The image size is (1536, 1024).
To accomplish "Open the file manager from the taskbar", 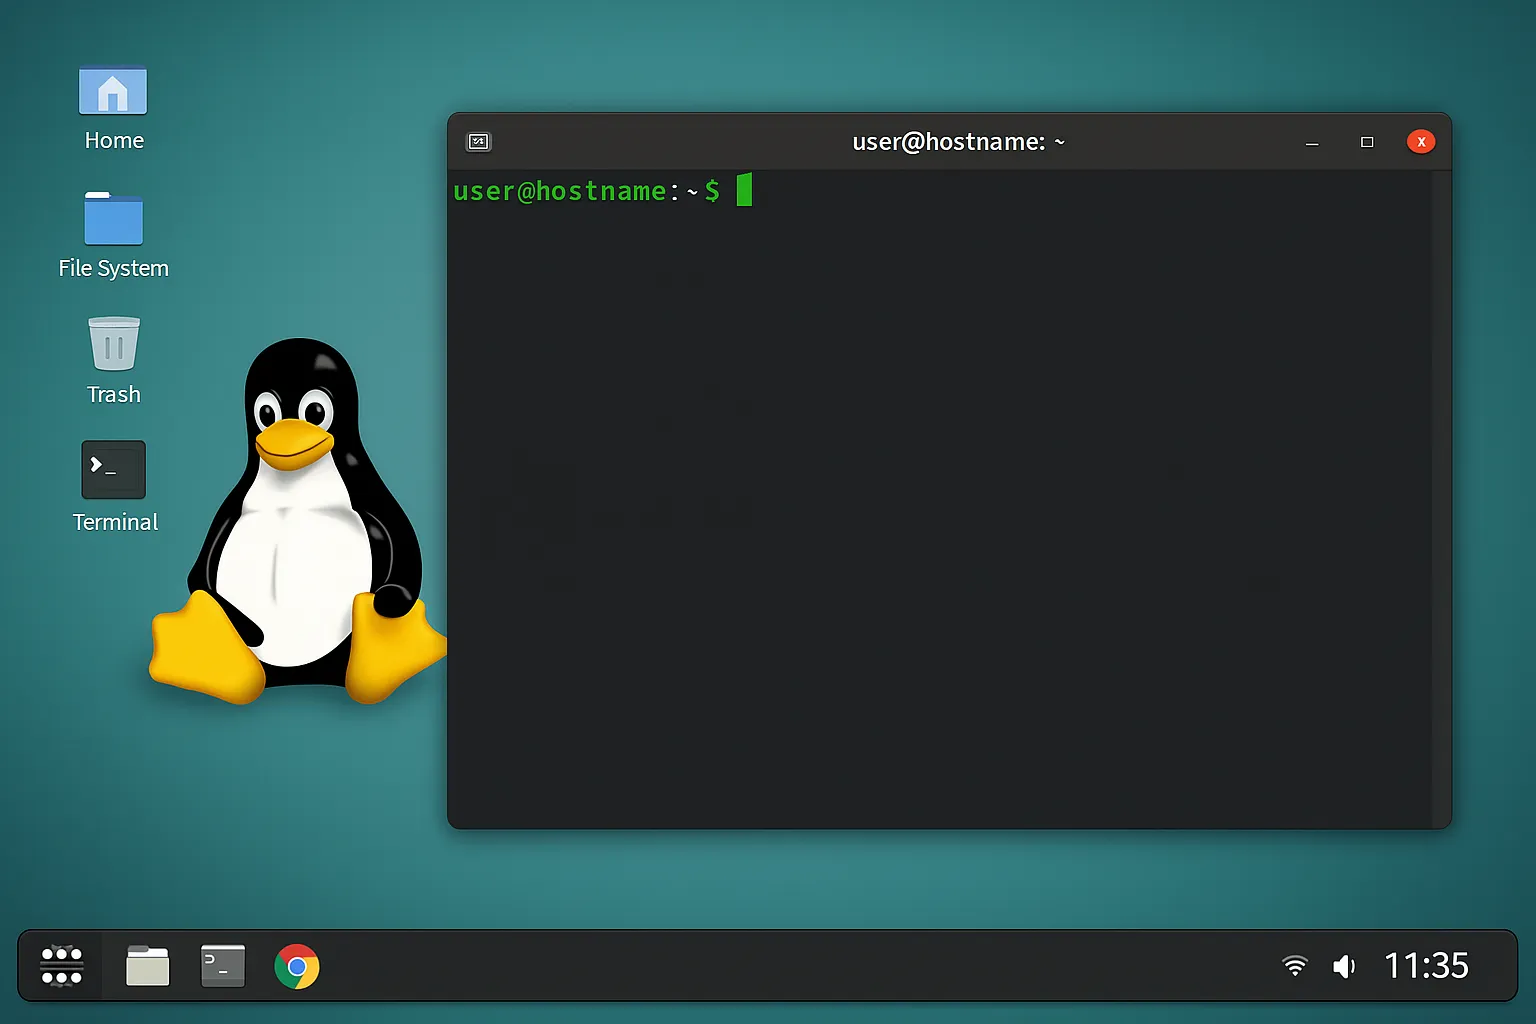I will [147, 966].
